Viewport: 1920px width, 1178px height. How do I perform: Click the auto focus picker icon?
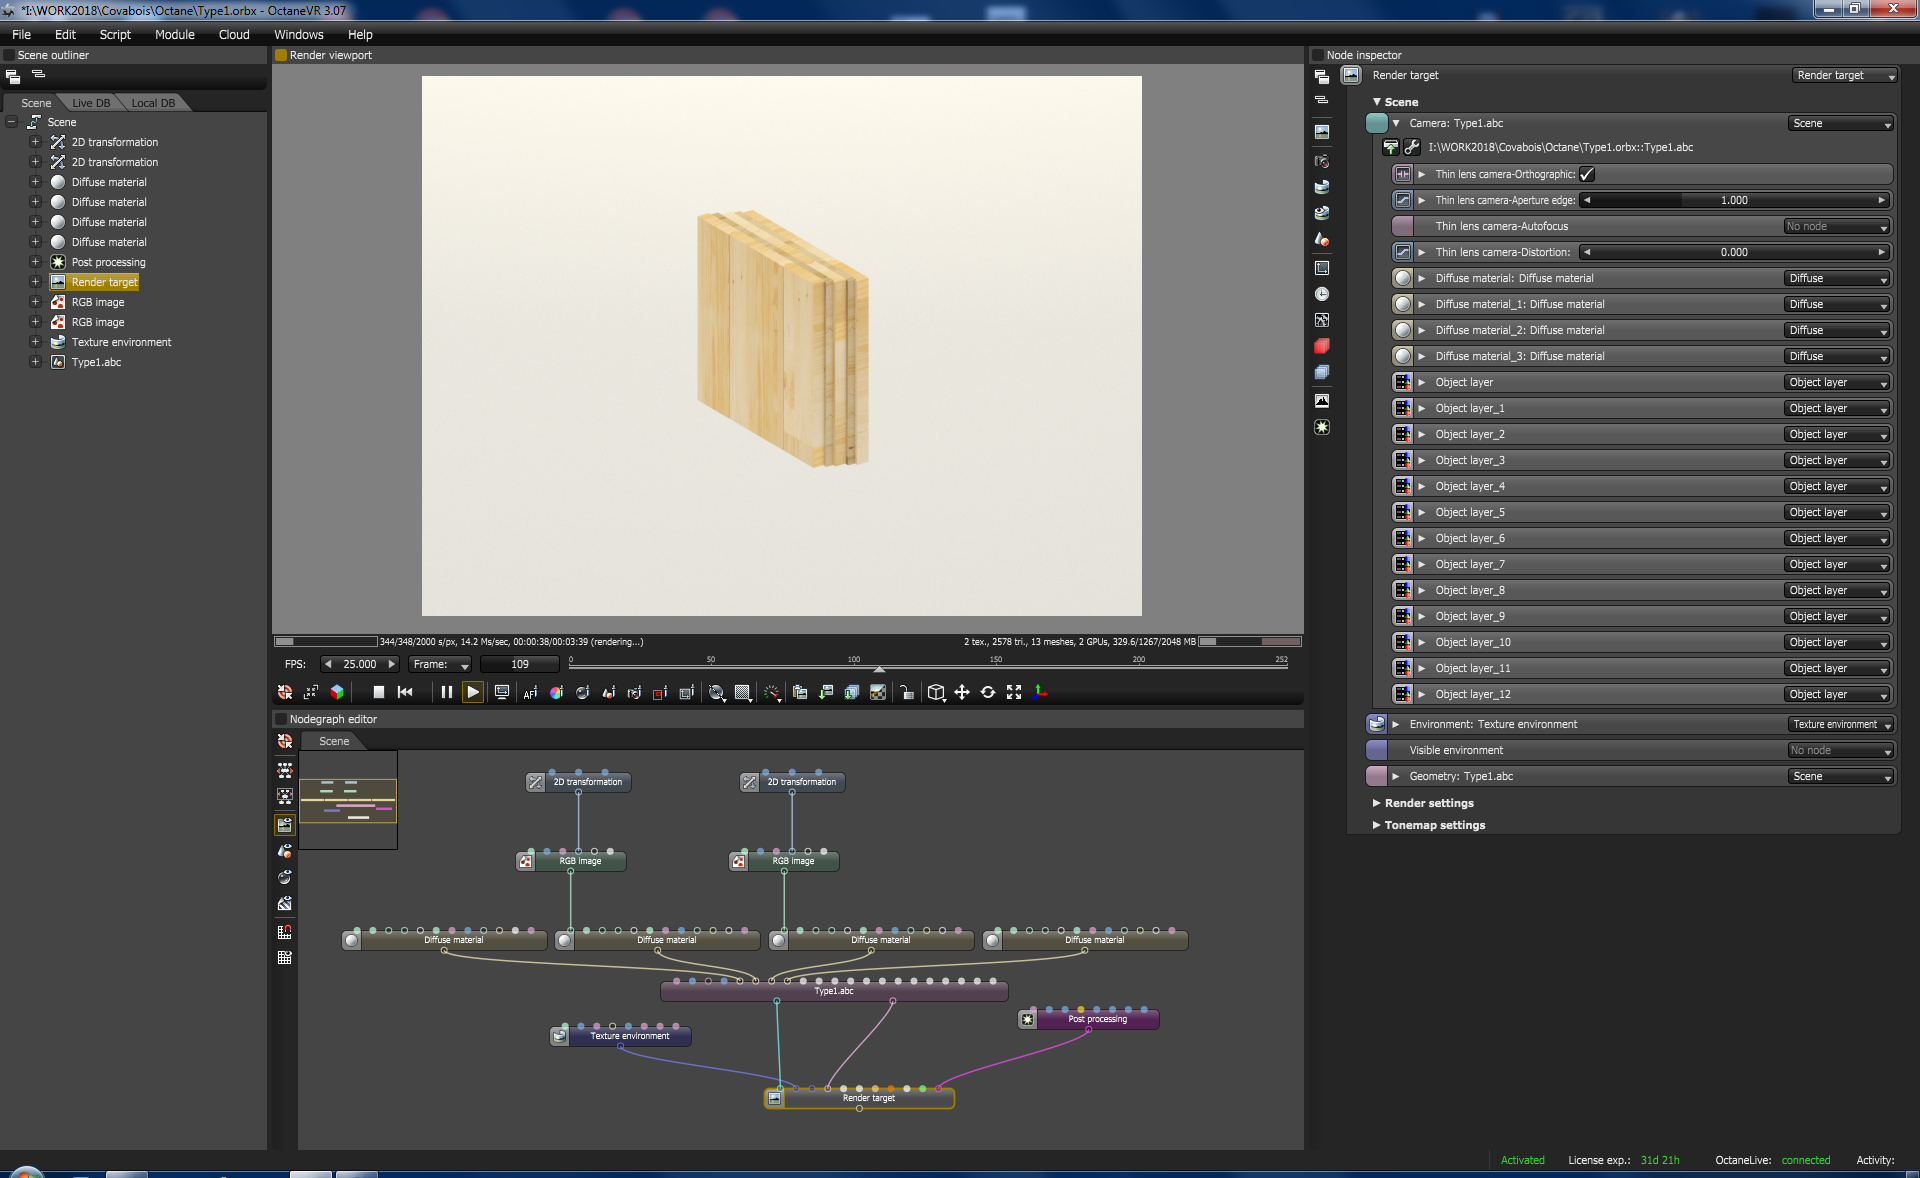(x=531, y=692)
